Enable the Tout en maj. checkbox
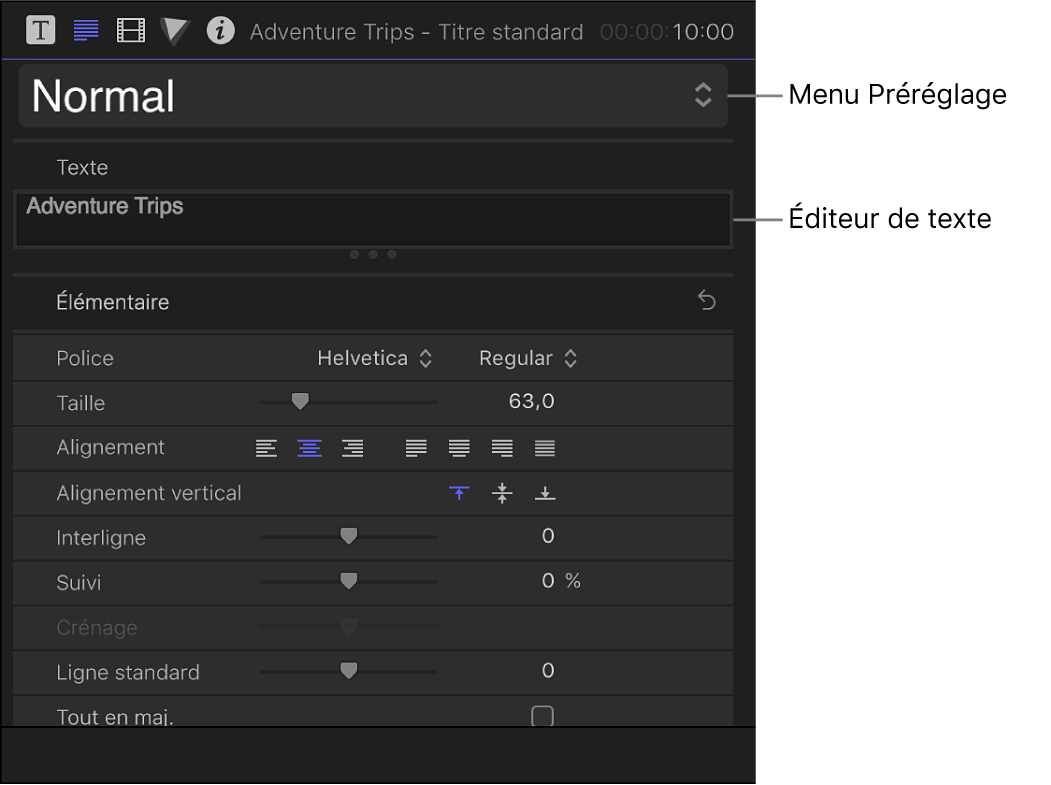This screenshot has height=785, width=1051. (542, 716)
